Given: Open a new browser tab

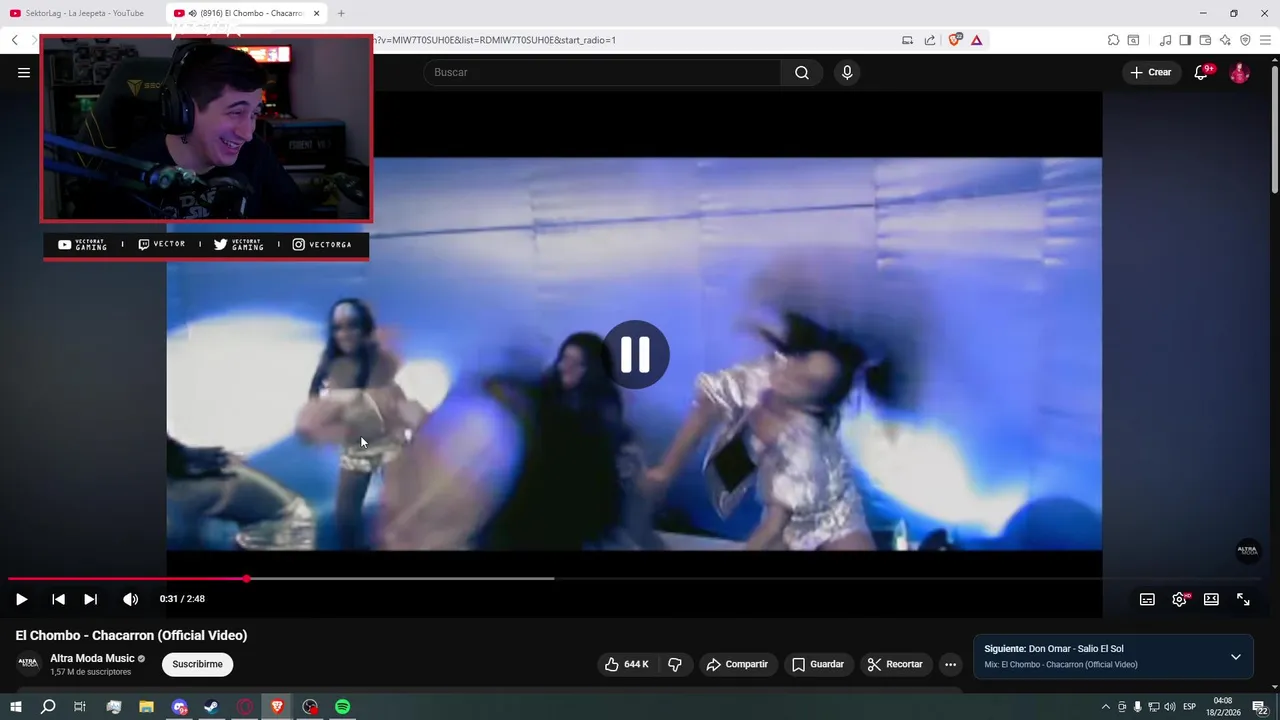Looking at the screenshot, I should (x=341, y=13).
